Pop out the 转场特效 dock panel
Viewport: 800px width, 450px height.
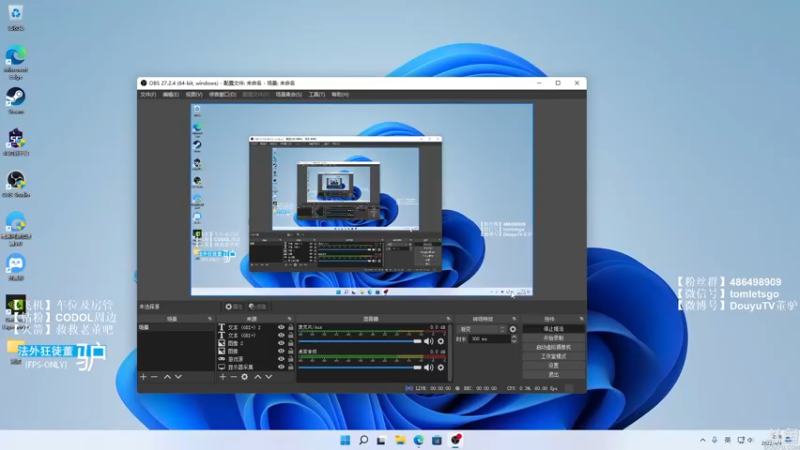click(514, 319)
